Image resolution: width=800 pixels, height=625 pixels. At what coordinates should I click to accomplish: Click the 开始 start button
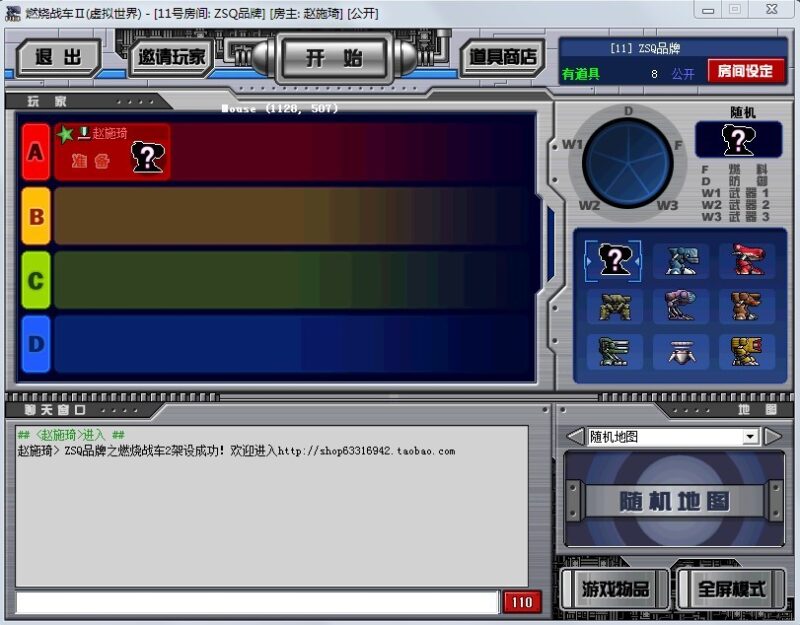tap(334, 57)
